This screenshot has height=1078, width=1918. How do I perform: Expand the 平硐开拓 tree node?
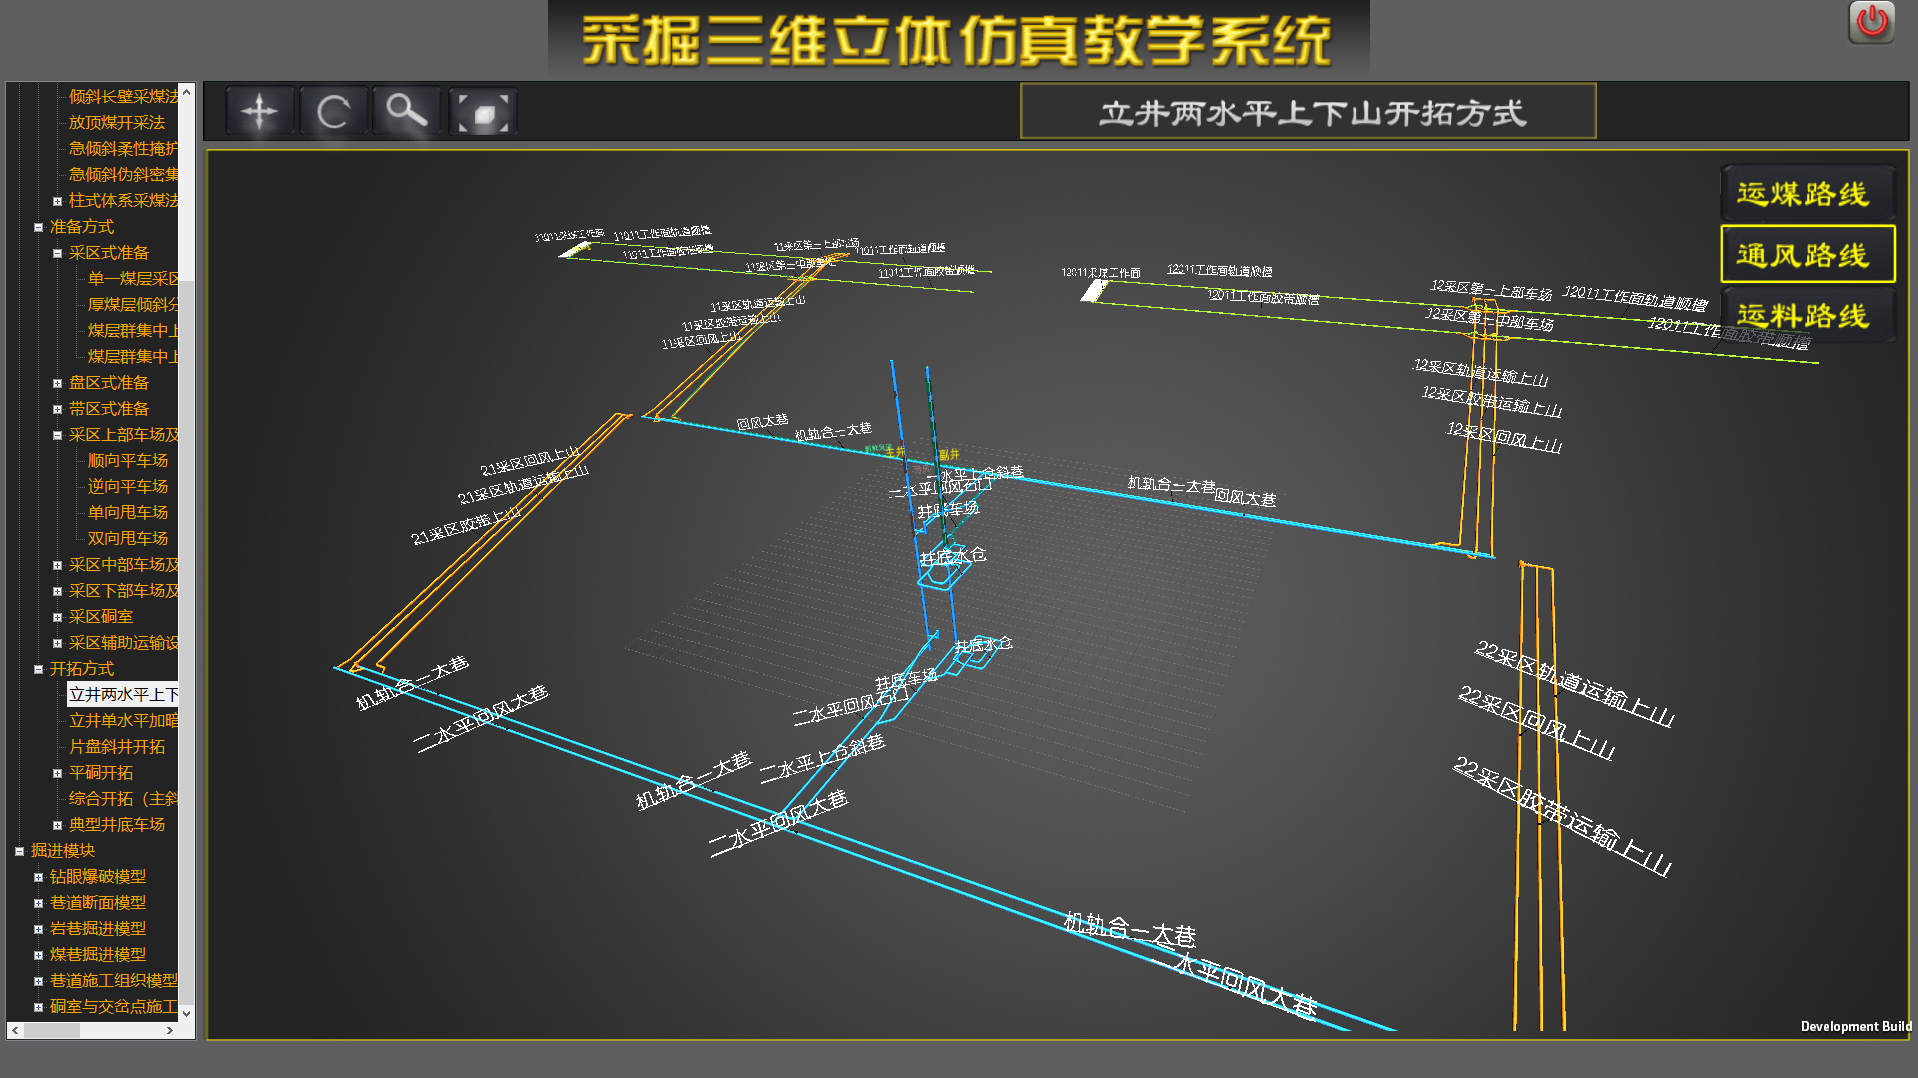[58, 772]
